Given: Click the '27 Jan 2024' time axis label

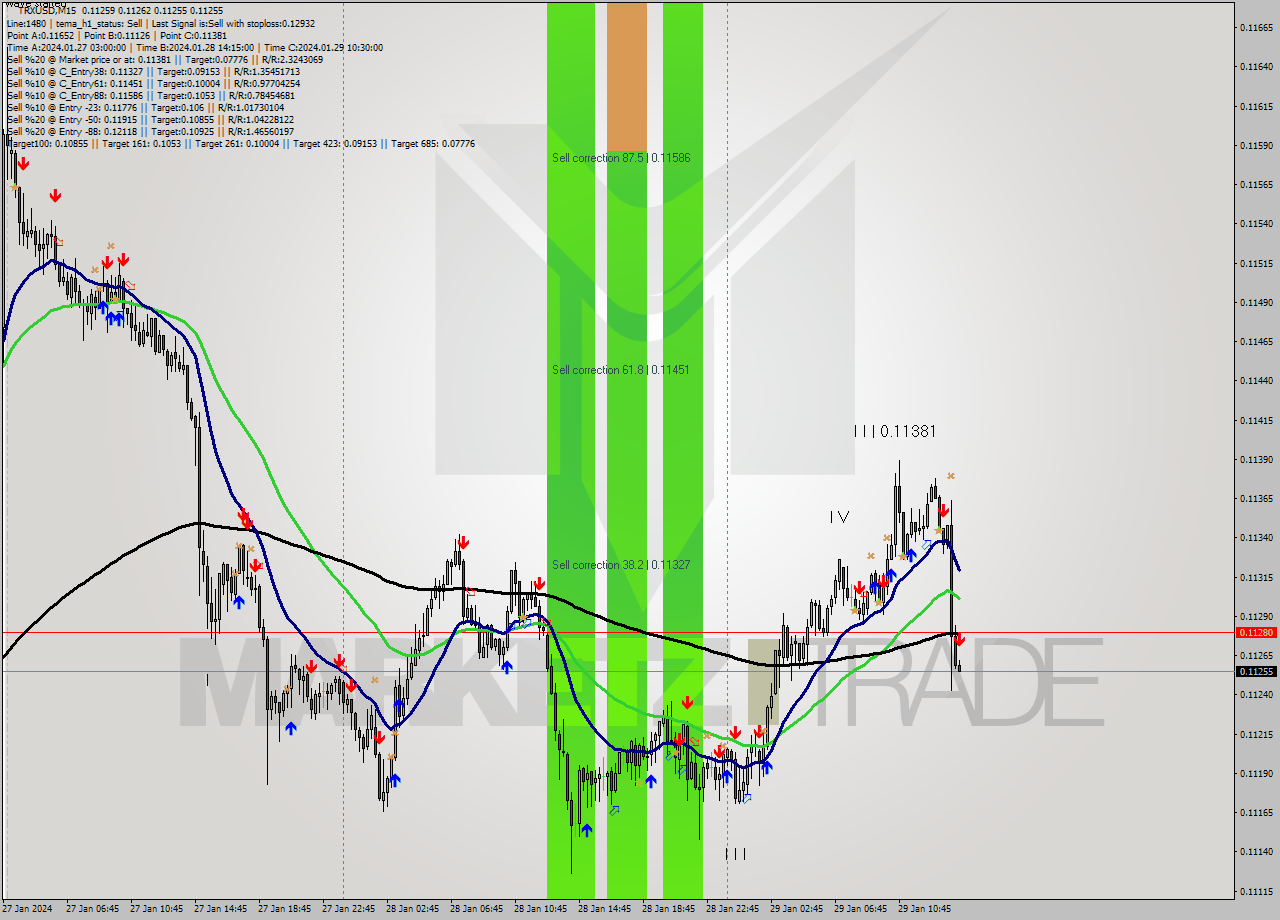Looking at the screenshot, I should coord(27,909).
